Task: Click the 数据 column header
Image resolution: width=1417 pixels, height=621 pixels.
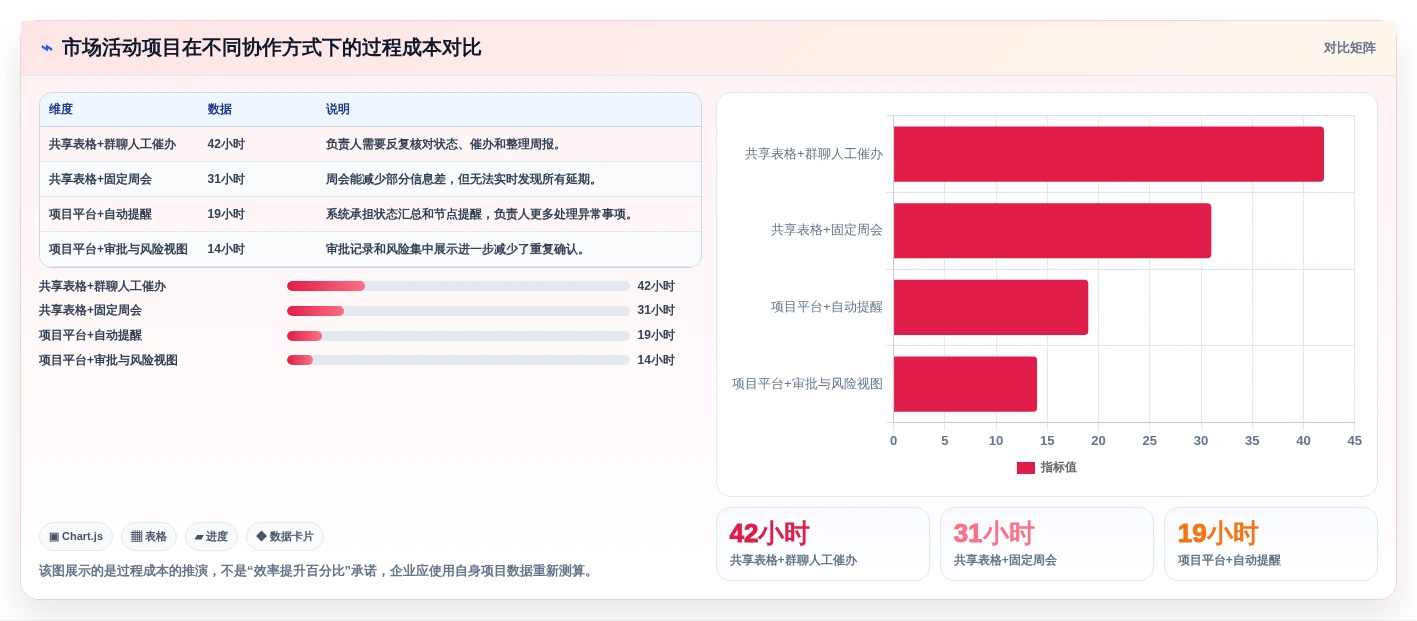Action: tap(220, 110)
